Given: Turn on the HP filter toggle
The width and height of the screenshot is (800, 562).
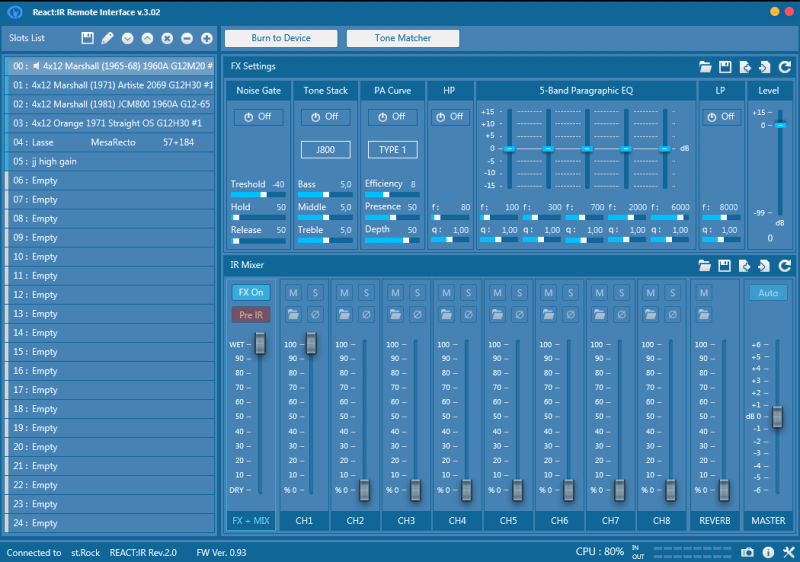Looking at the screenshot, I should click(x=451, y=117).
